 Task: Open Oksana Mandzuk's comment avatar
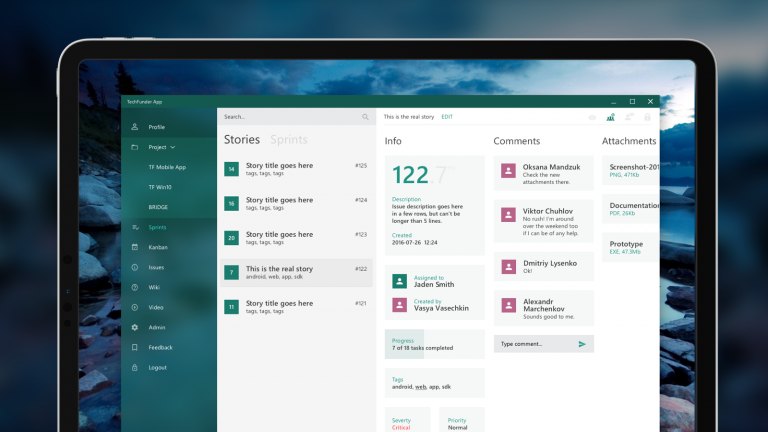[508, 170]
